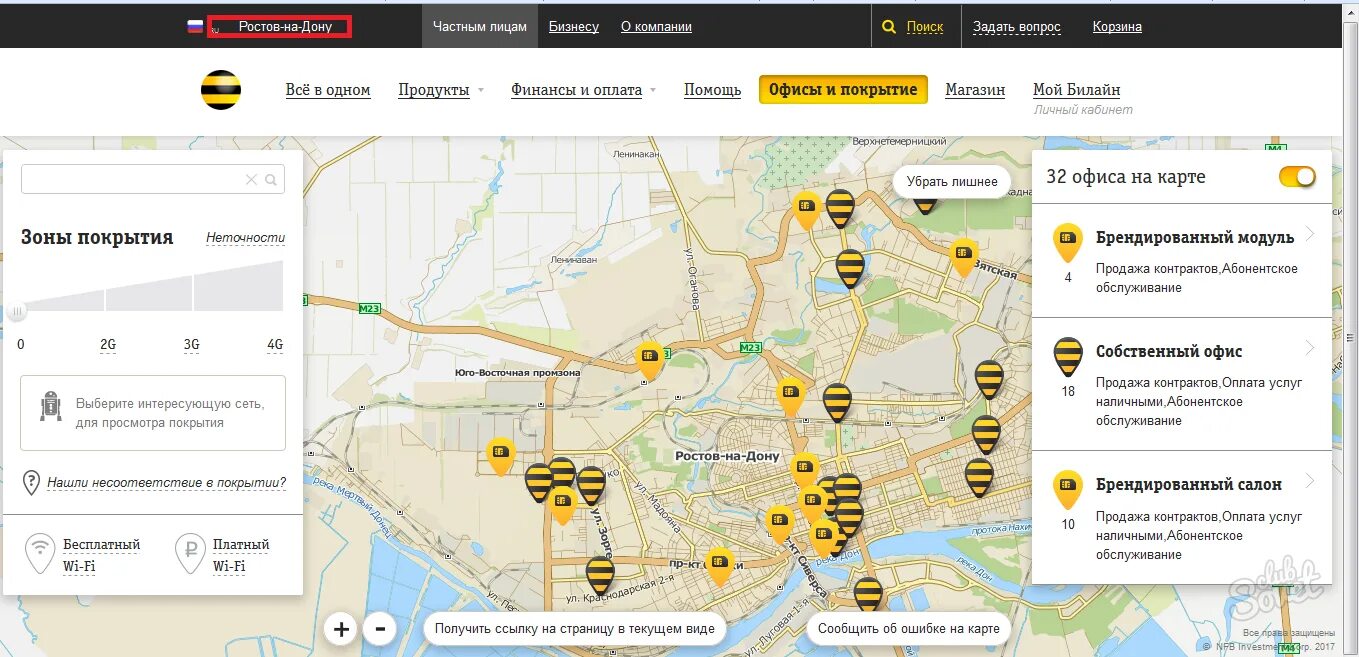Click the Поиск link
Viewport: 1359px width, 657px height.
[x=925, y=27]
